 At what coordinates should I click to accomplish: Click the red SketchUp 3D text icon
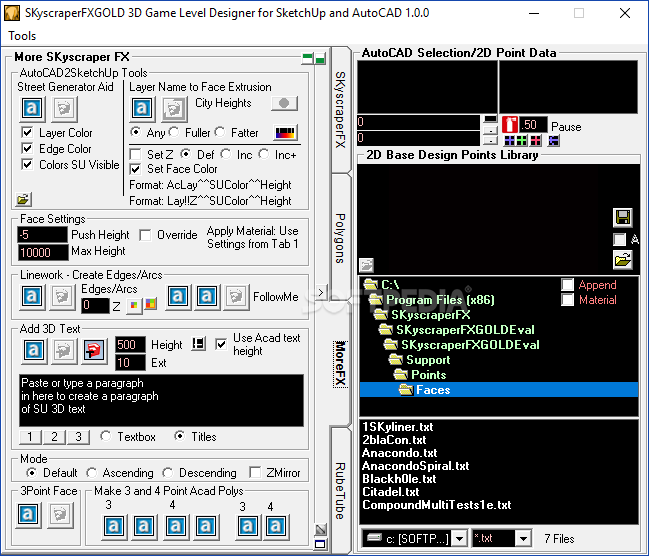click(94, 351)
